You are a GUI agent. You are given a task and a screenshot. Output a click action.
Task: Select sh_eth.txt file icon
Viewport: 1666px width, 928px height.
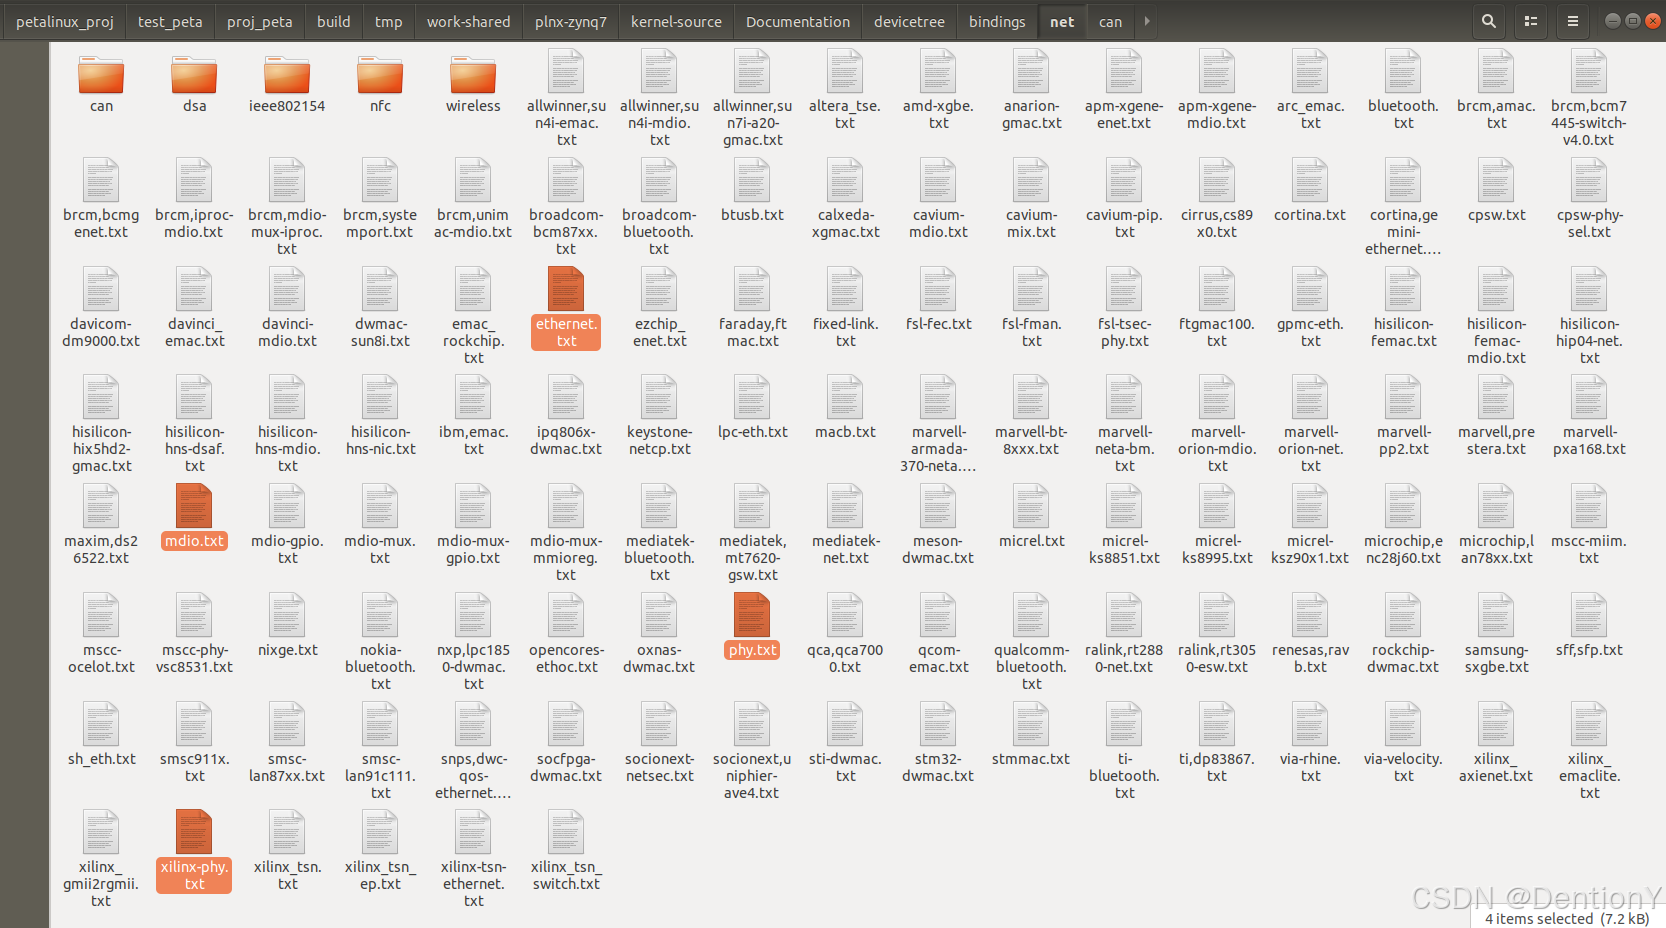[x=101, y=724]
